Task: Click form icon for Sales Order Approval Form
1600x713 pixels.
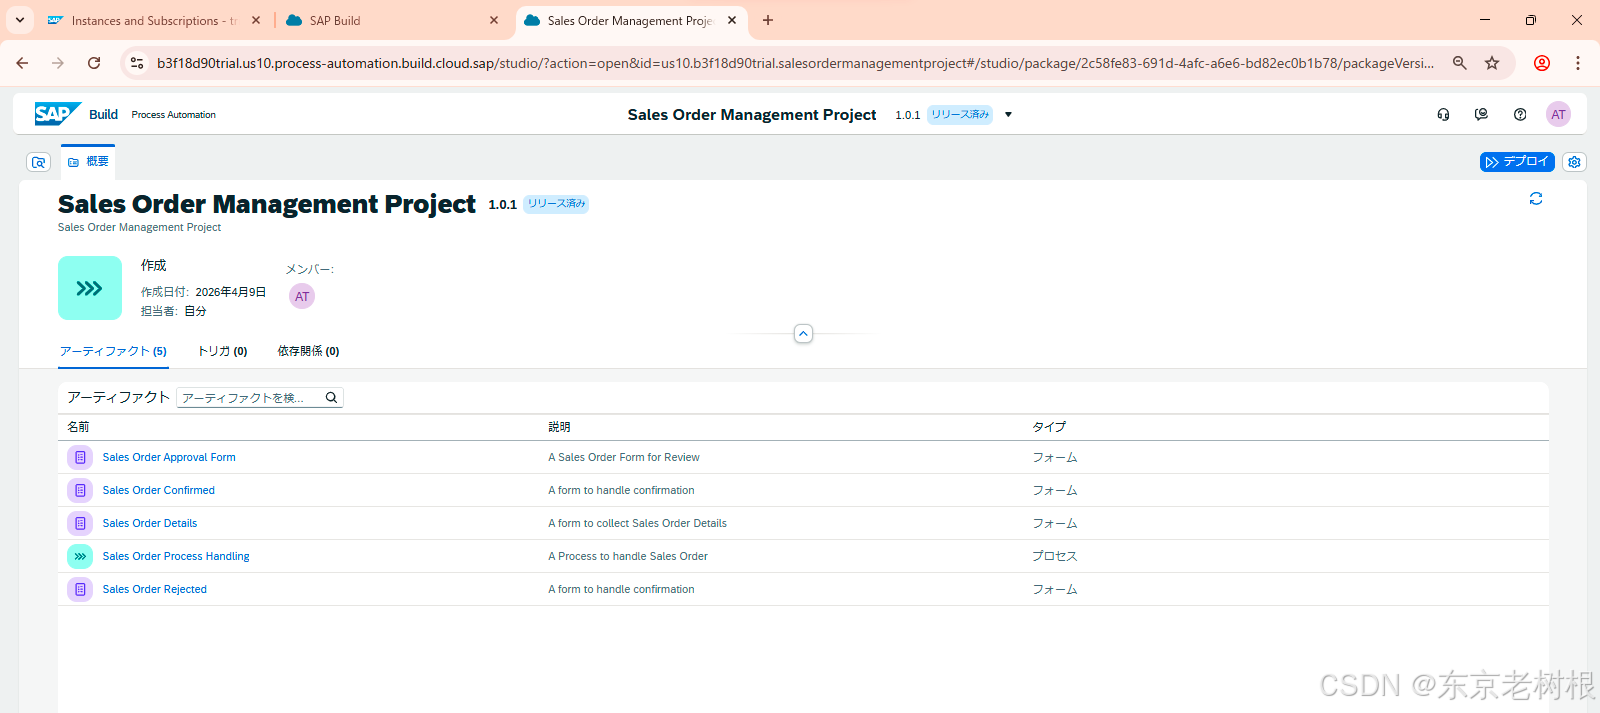Action: pyautogui.click(x=80, y=457)
